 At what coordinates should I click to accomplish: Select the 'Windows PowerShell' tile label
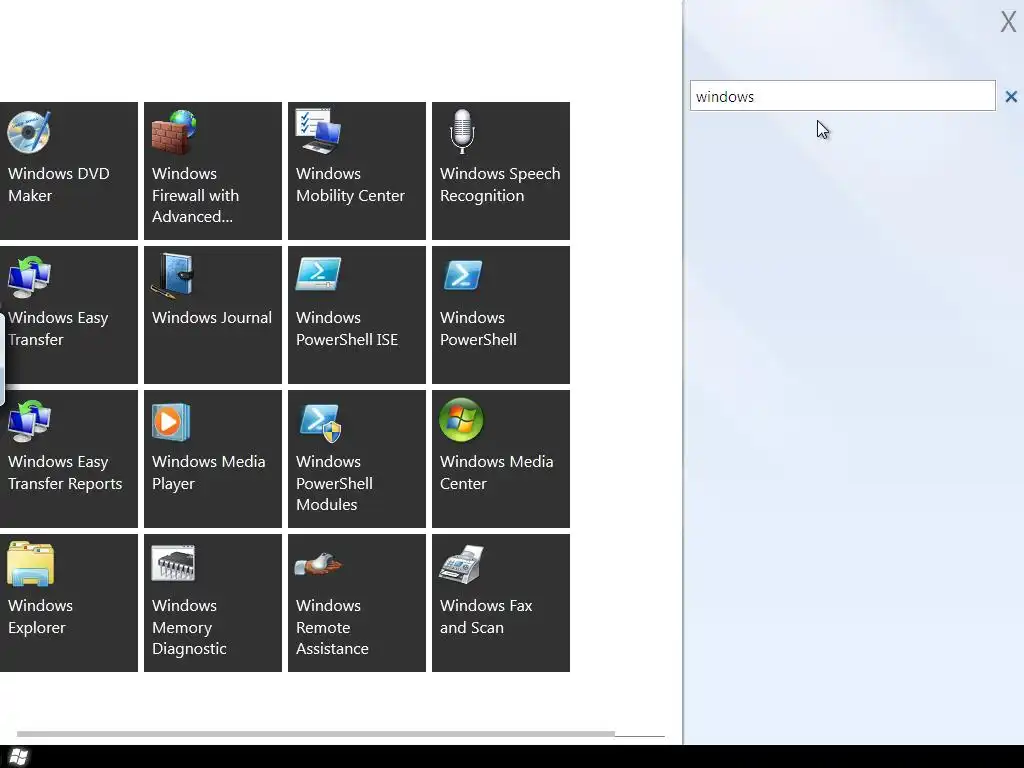coord(478,328)
